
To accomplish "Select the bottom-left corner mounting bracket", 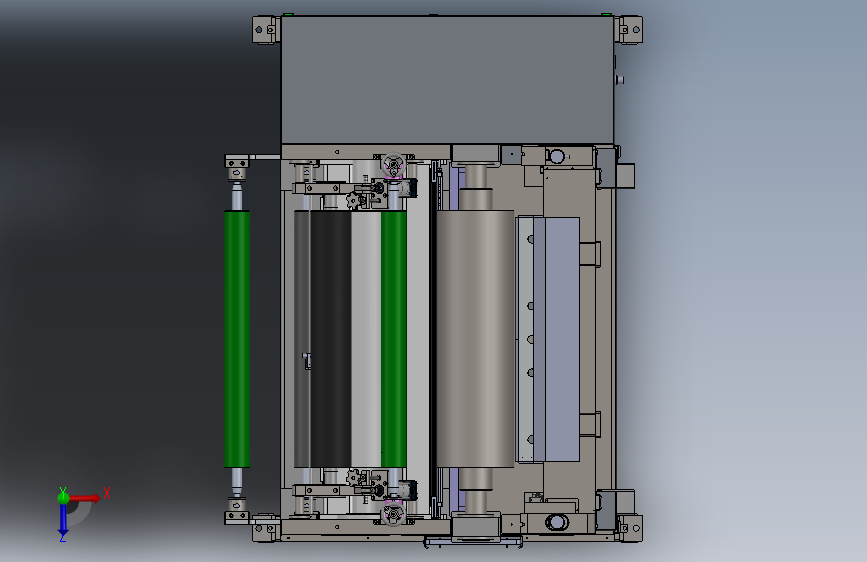I will [266, 528].
